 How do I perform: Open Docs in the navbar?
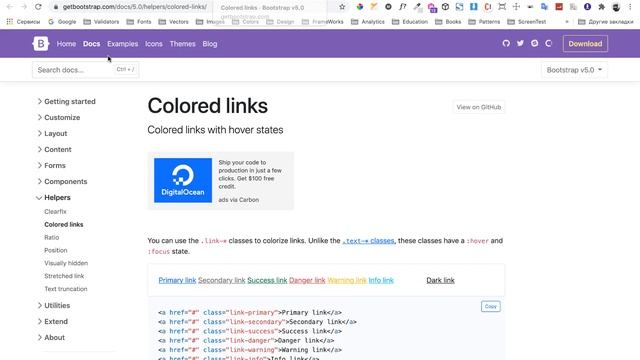pos(91,44)
